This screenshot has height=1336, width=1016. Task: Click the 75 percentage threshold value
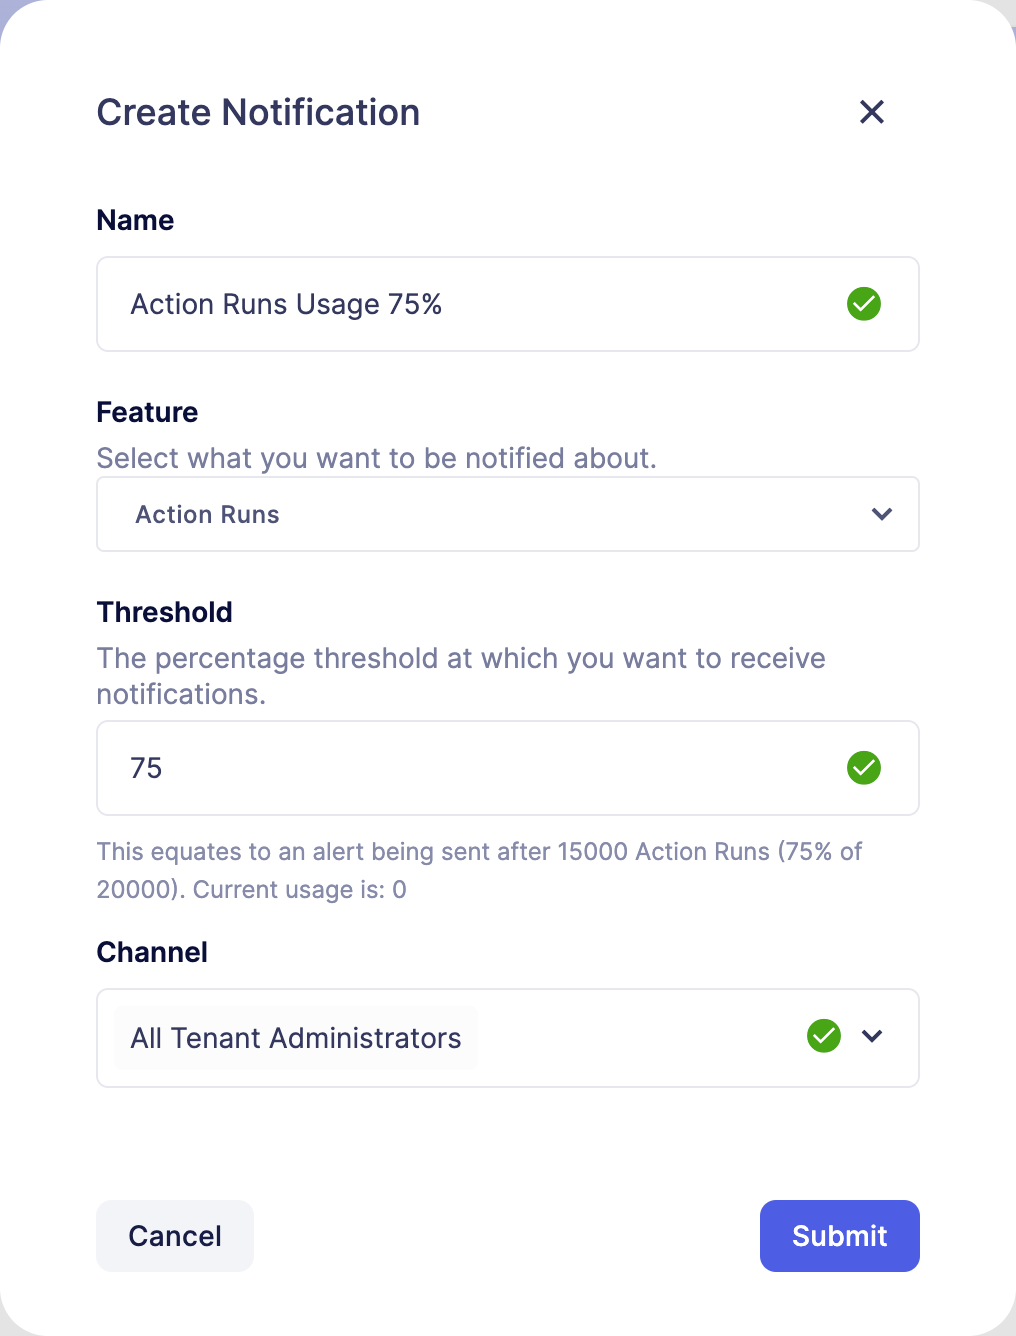145,768
